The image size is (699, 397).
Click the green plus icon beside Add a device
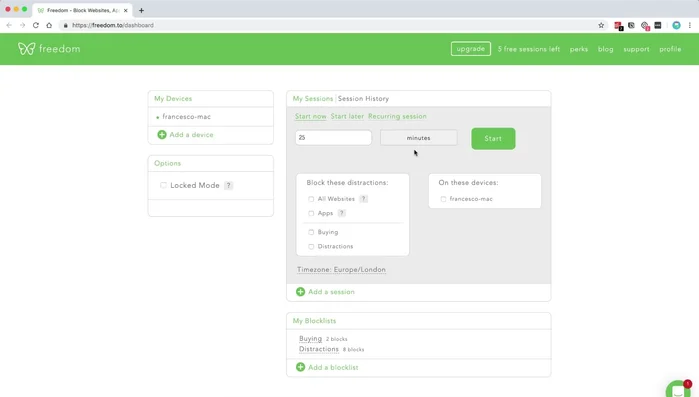point(162,135)
